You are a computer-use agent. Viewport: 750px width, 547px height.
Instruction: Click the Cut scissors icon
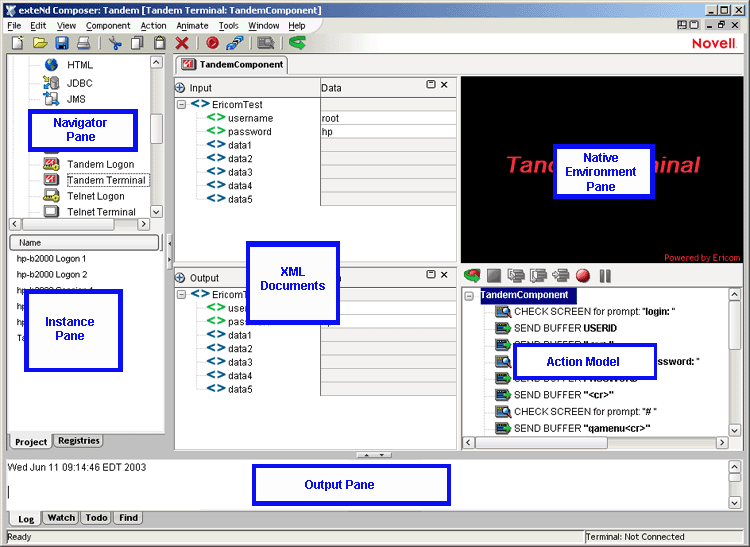(115, 43)
